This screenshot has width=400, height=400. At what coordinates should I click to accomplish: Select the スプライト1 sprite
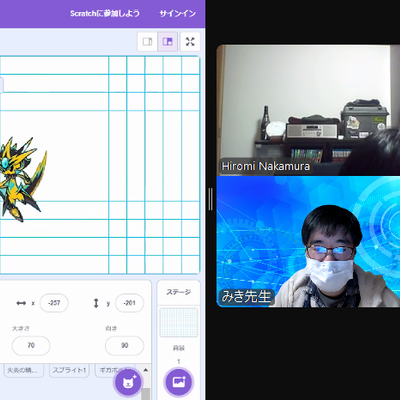pyautogui.click(x=69, y=371)
